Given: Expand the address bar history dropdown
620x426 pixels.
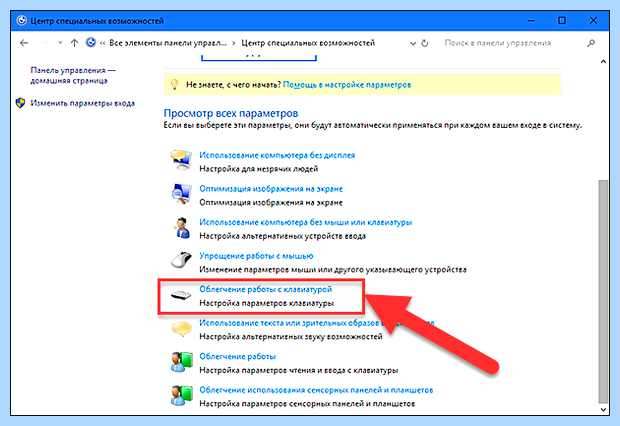Looking at the screenshot, I should click(413, 43).
